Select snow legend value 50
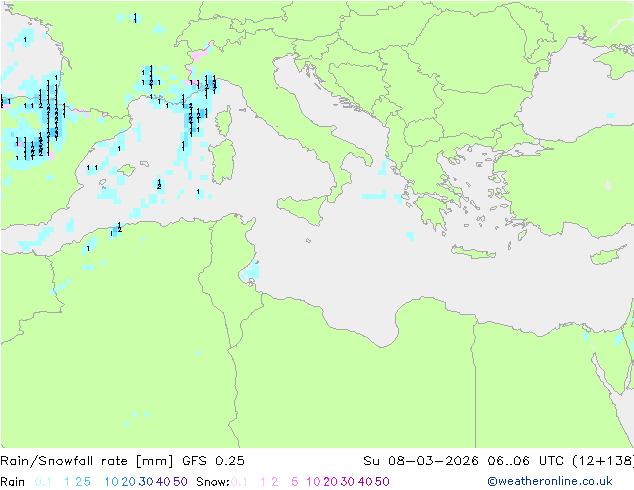This screenshot has height=490, width=634. [383, 482]
